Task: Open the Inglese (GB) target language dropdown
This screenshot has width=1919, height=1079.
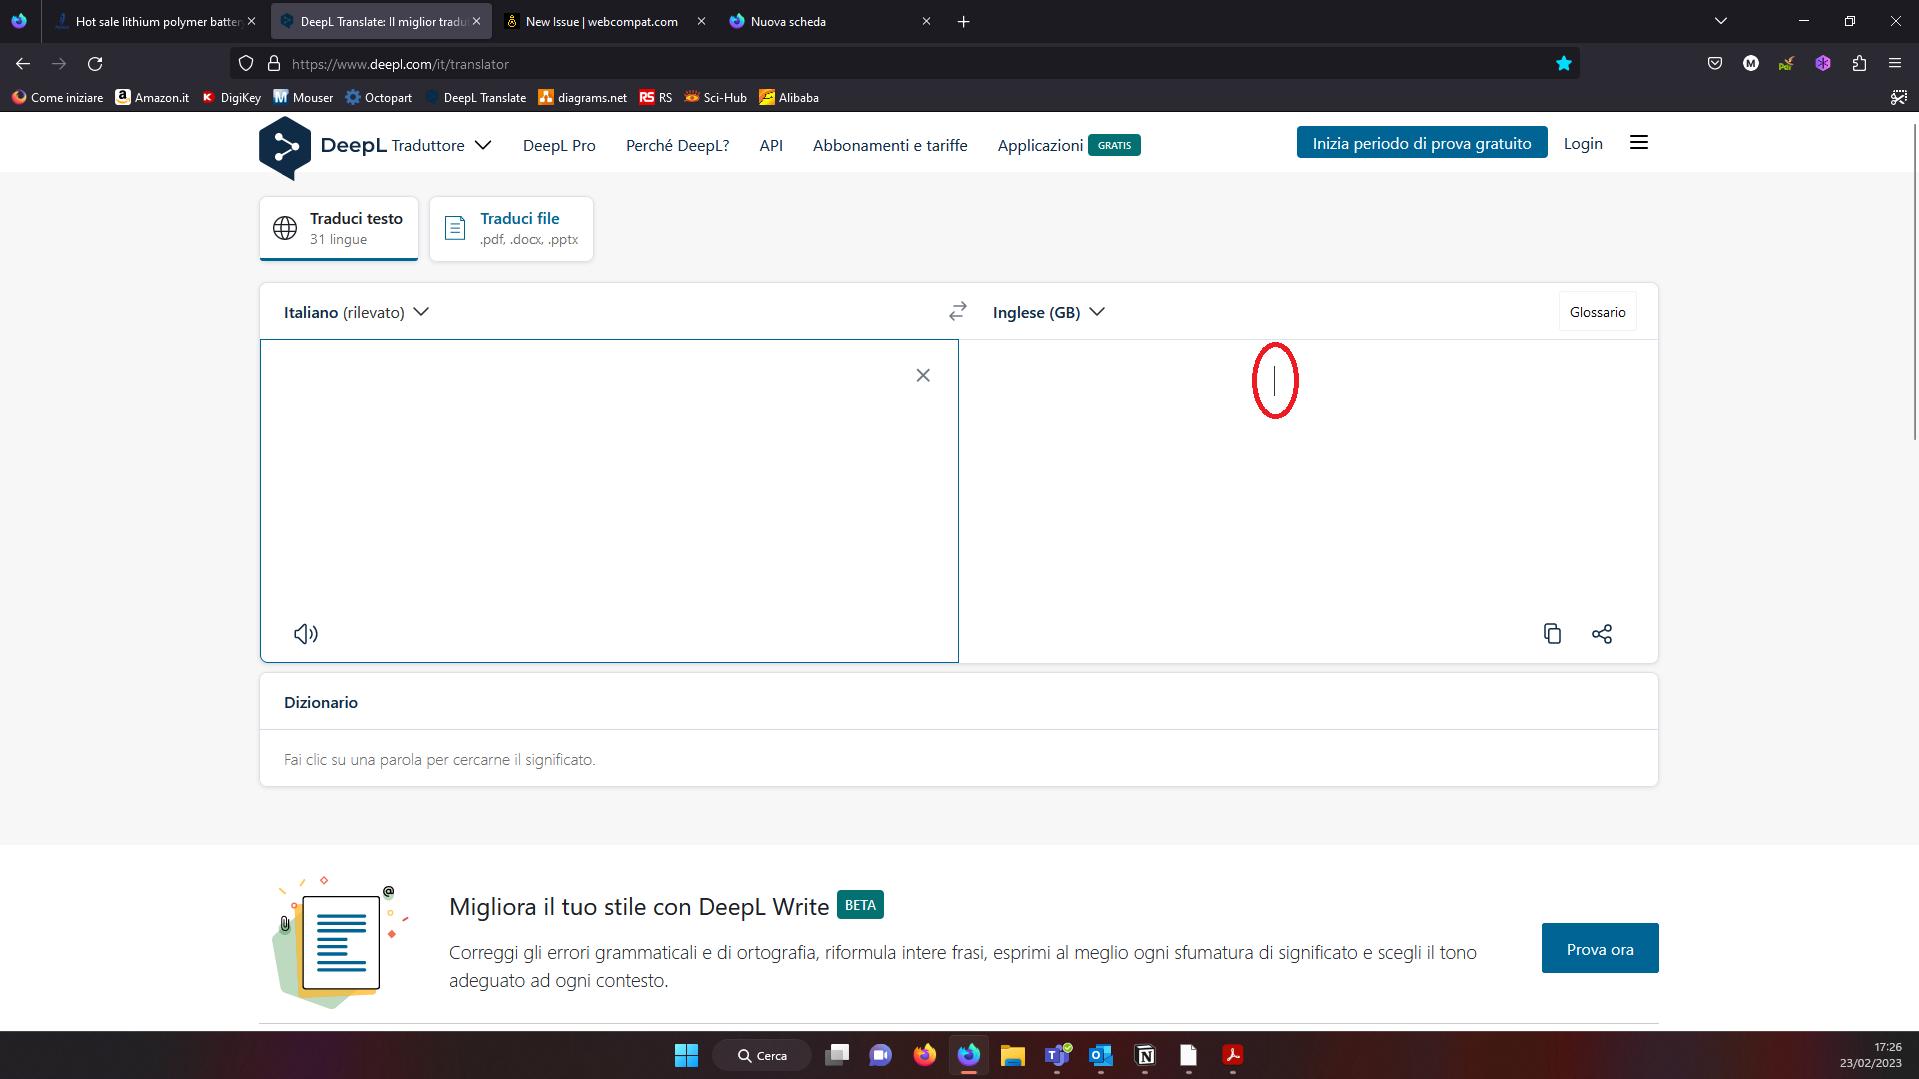Action: pyautogui.click(x=1046, y=311)
